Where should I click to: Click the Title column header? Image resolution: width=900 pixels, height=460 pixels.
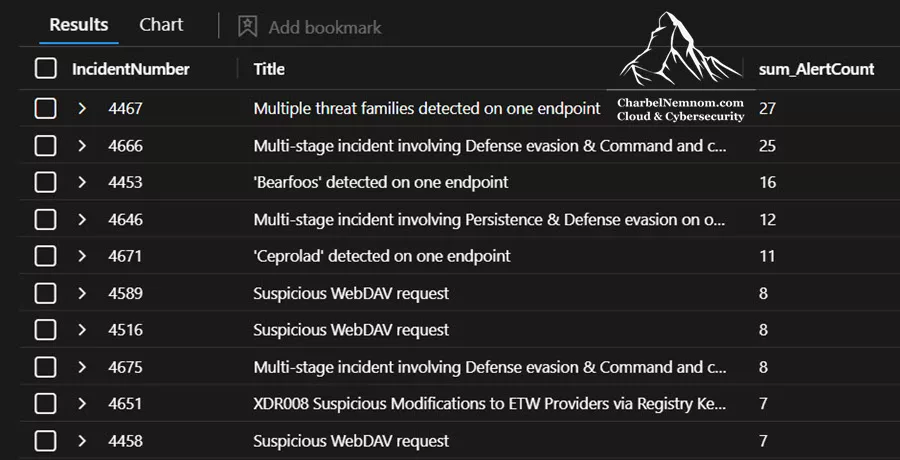(269, 69)
